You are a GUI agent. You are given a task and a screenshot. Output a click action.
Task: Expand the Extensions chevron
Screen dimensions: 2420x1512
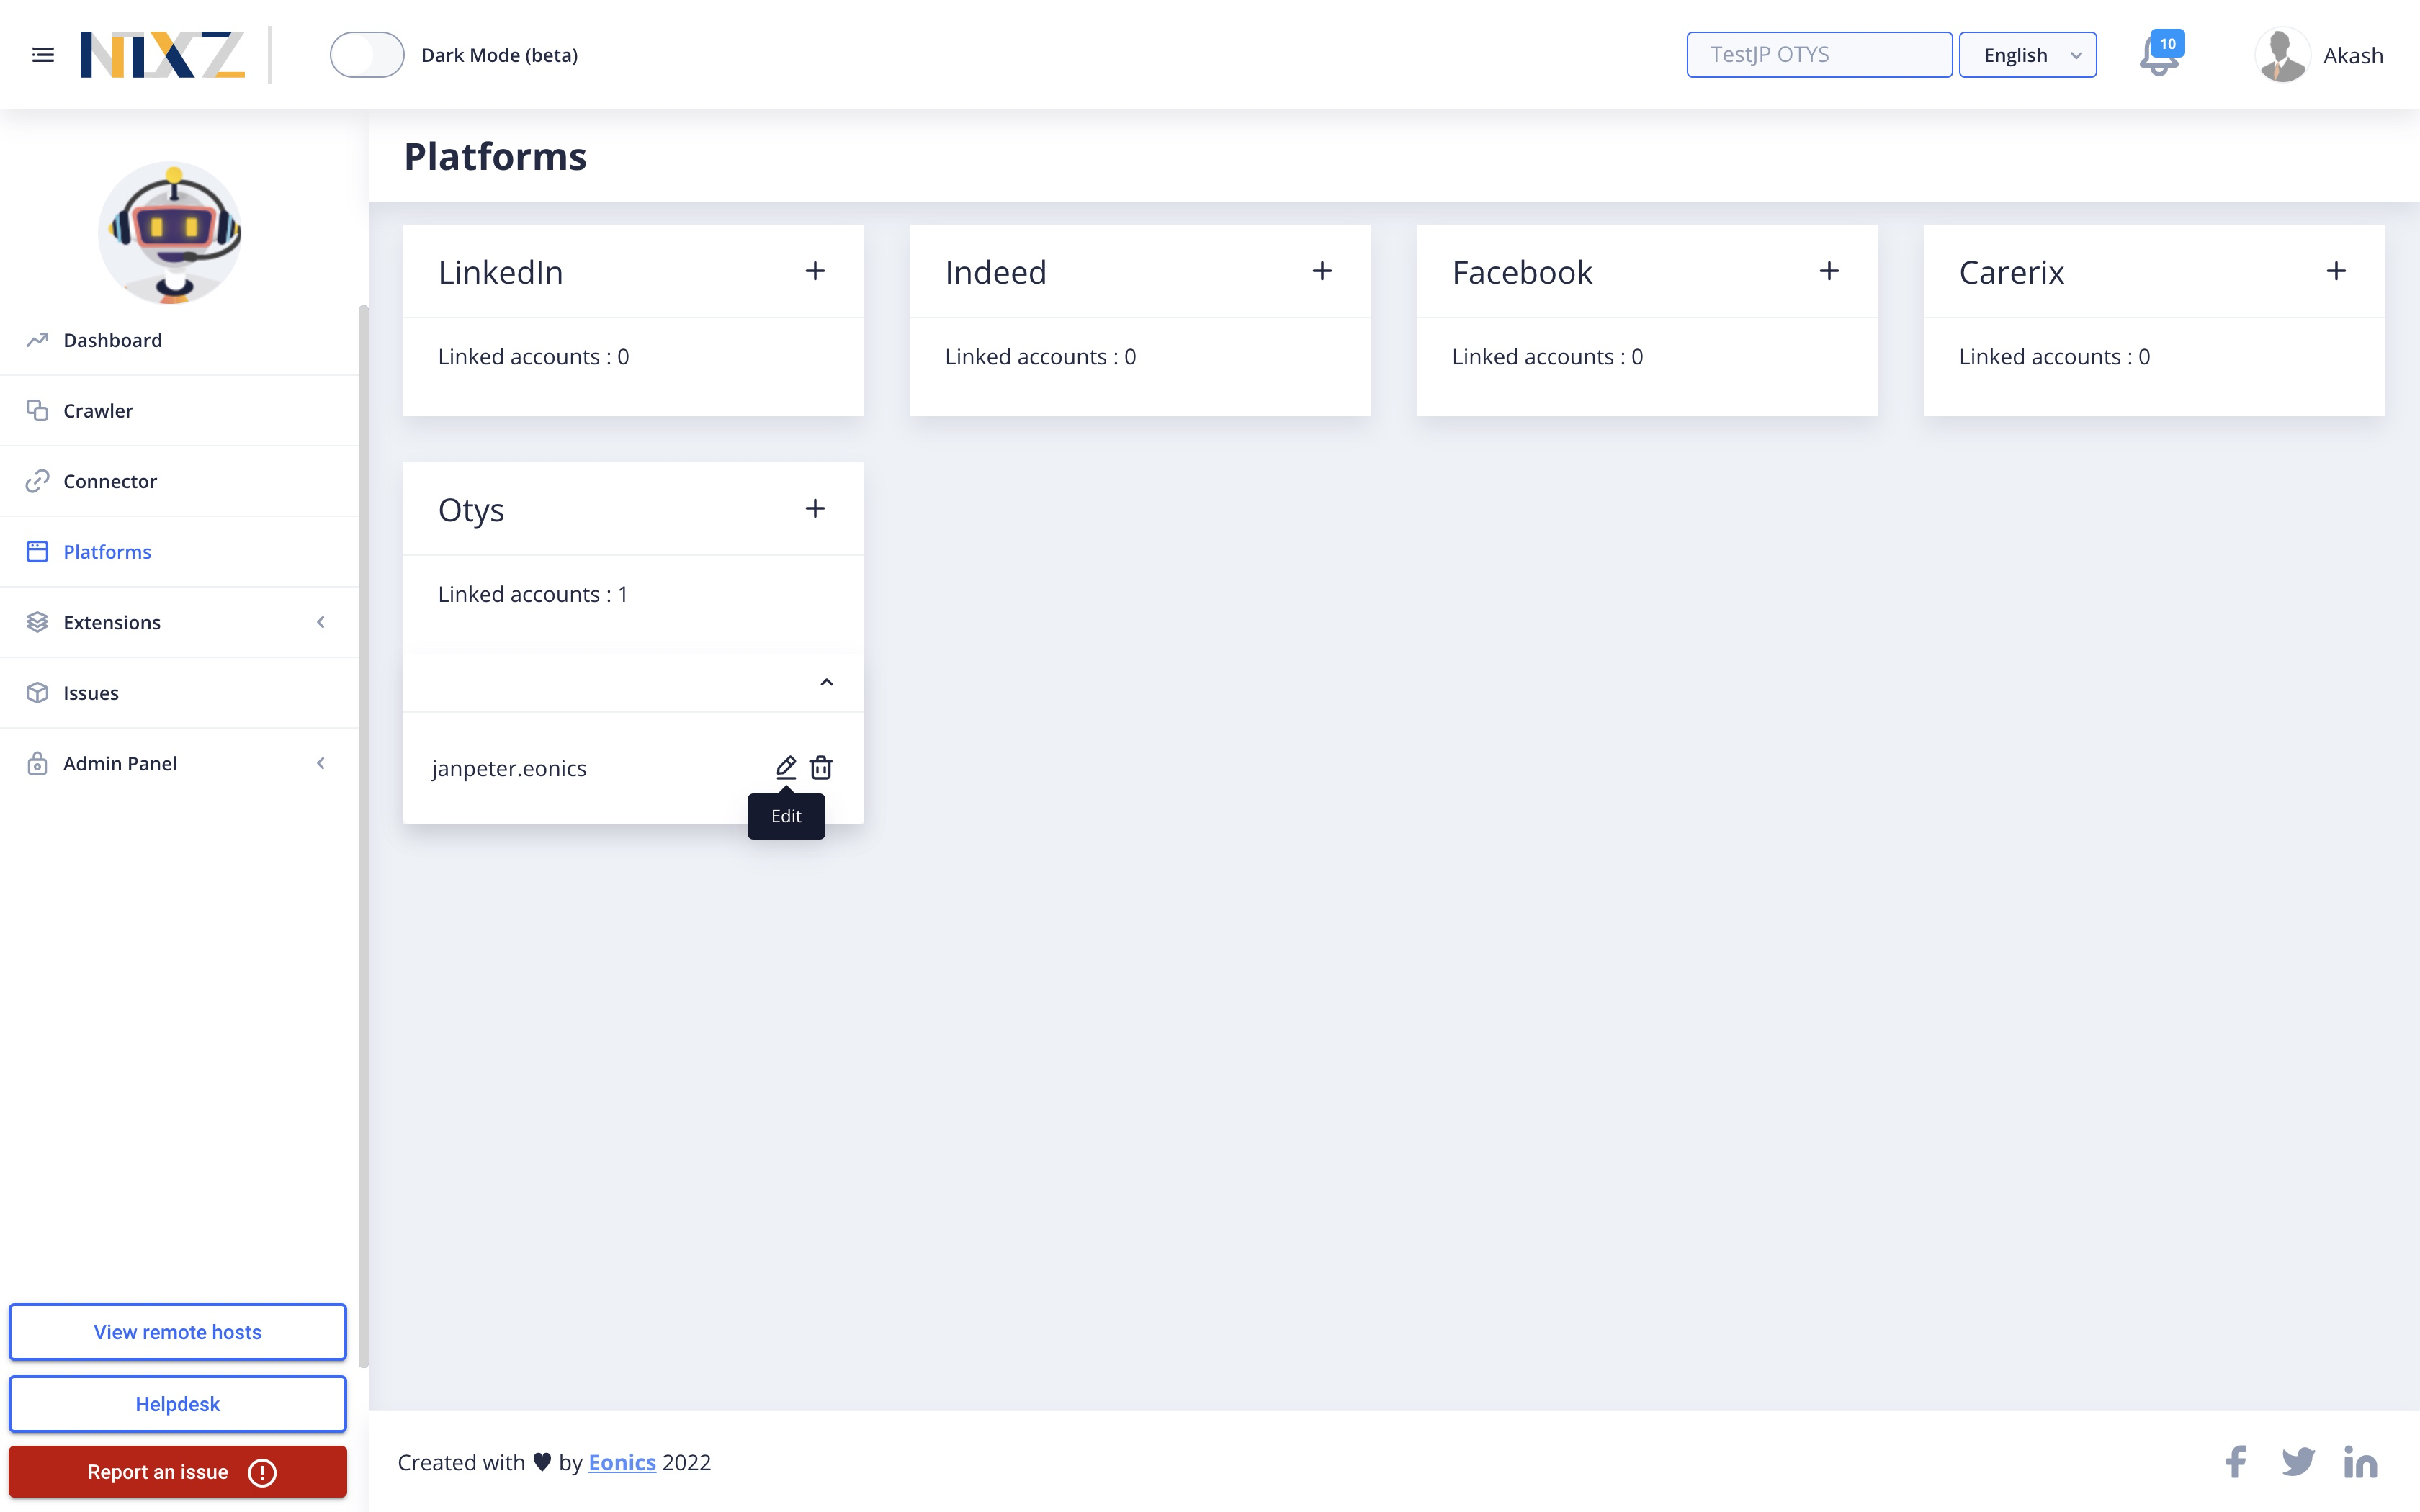[x=321, y=622]
